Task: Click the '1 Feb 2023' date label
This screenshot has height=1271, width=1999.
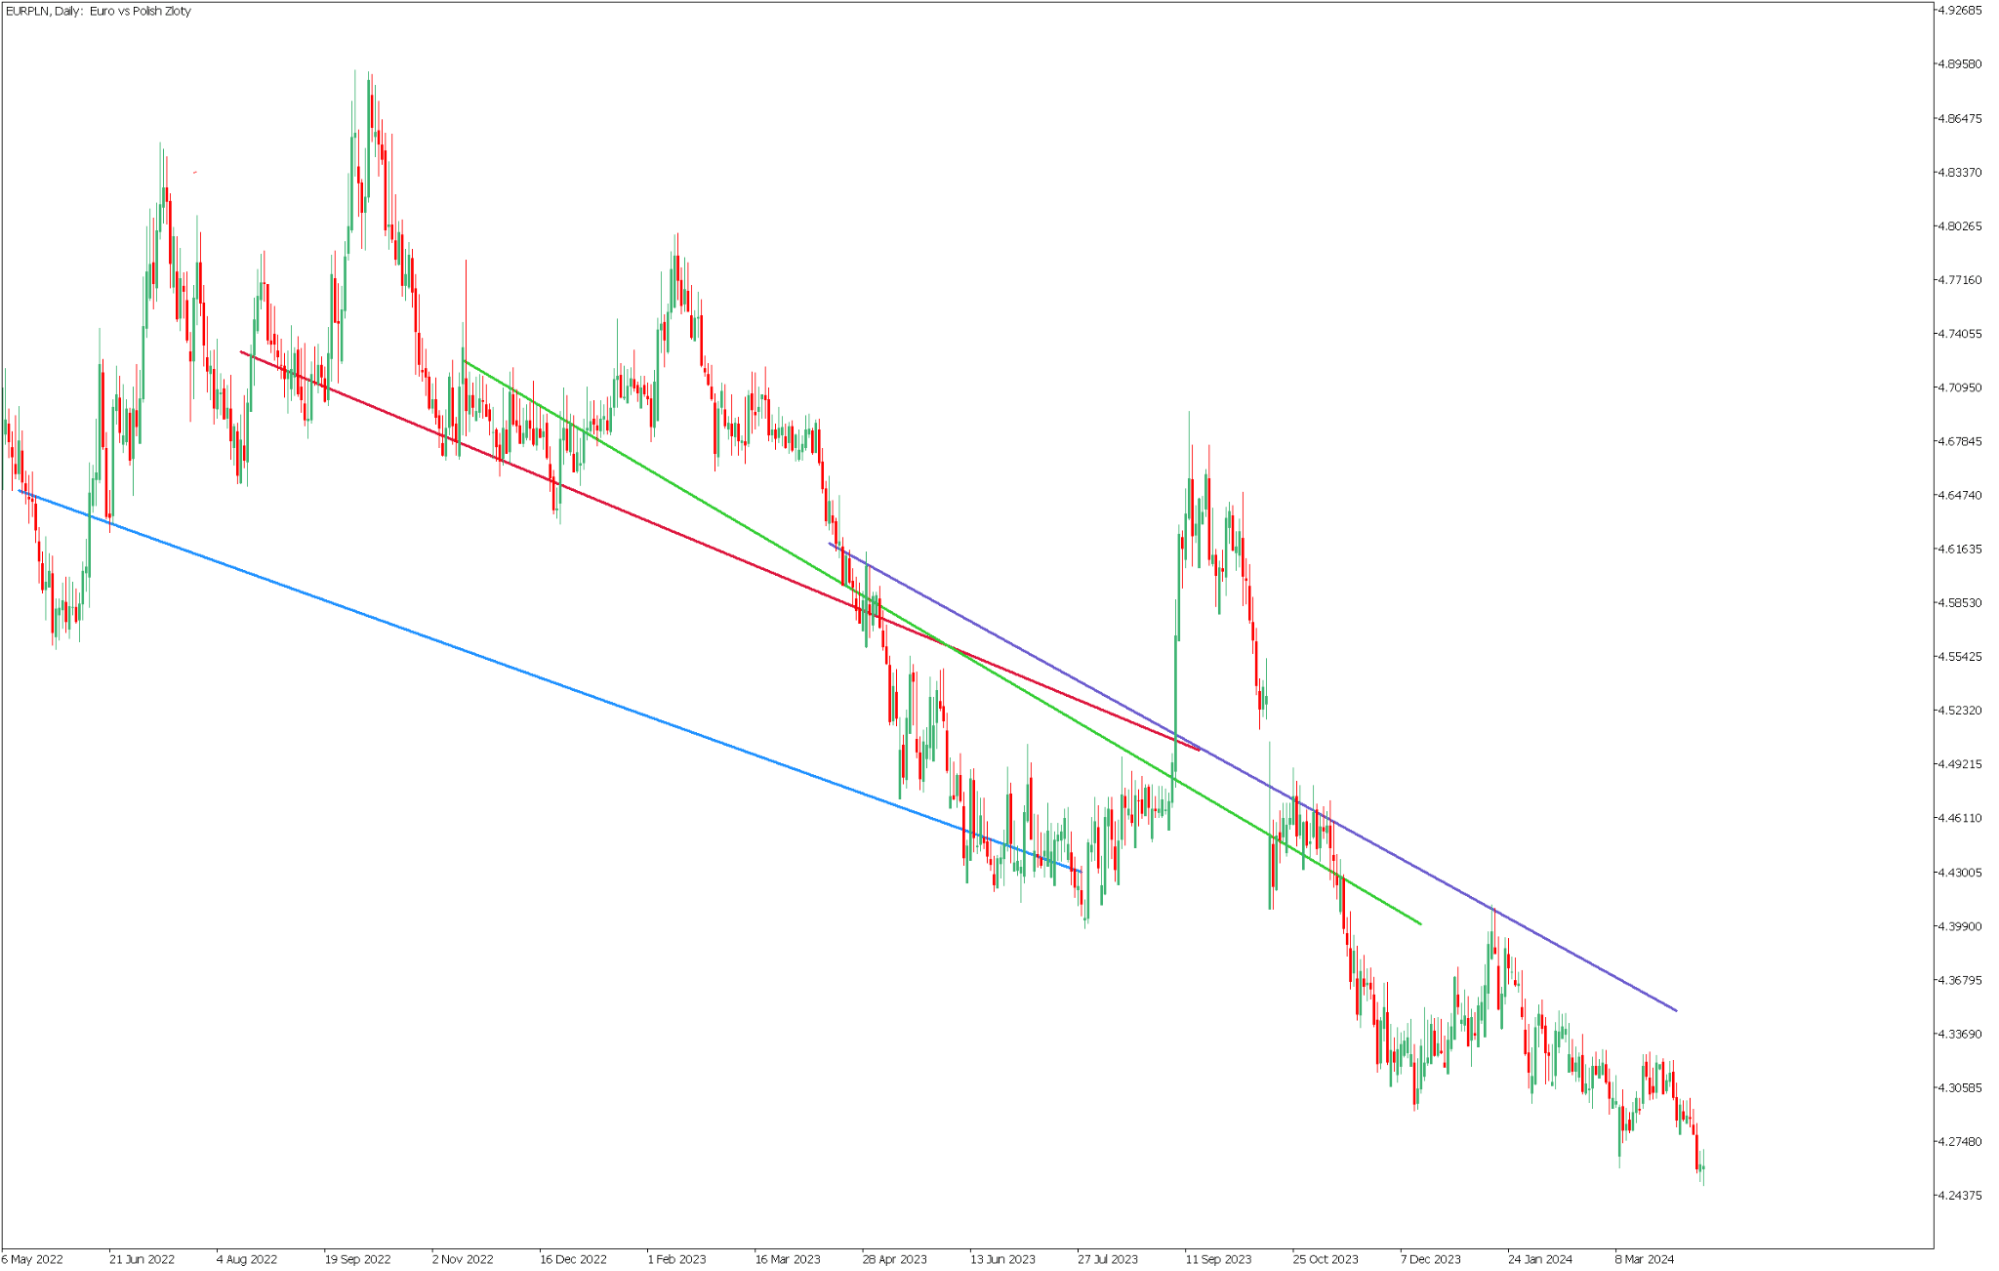Action: click(x=677, y=1260)
